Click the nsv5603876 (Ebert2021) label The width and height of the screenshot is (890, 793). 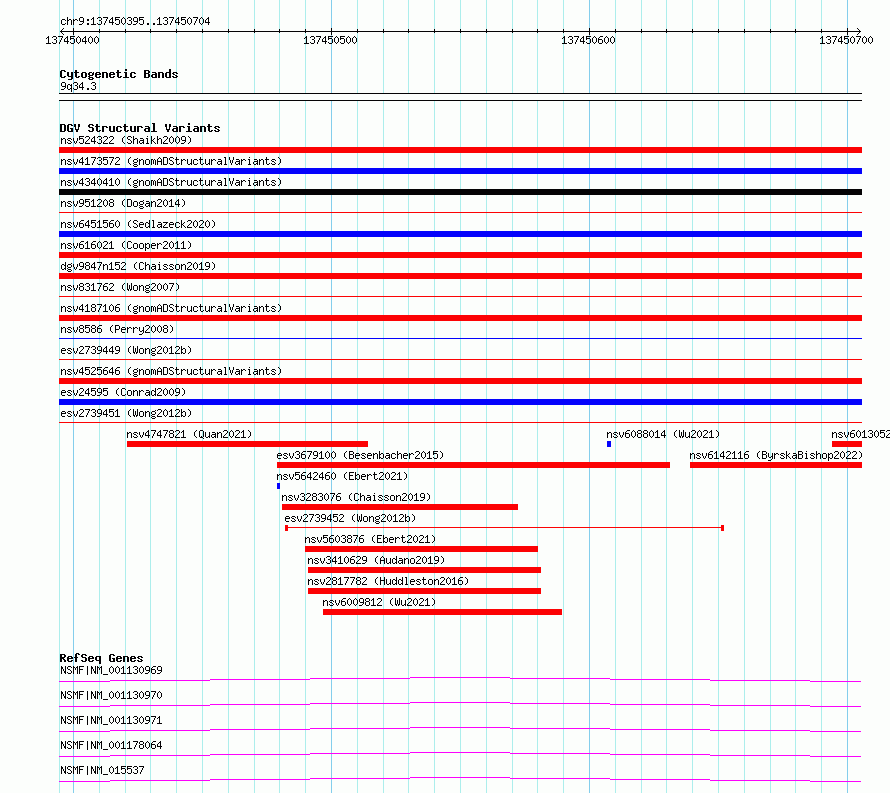click(370, 539)
